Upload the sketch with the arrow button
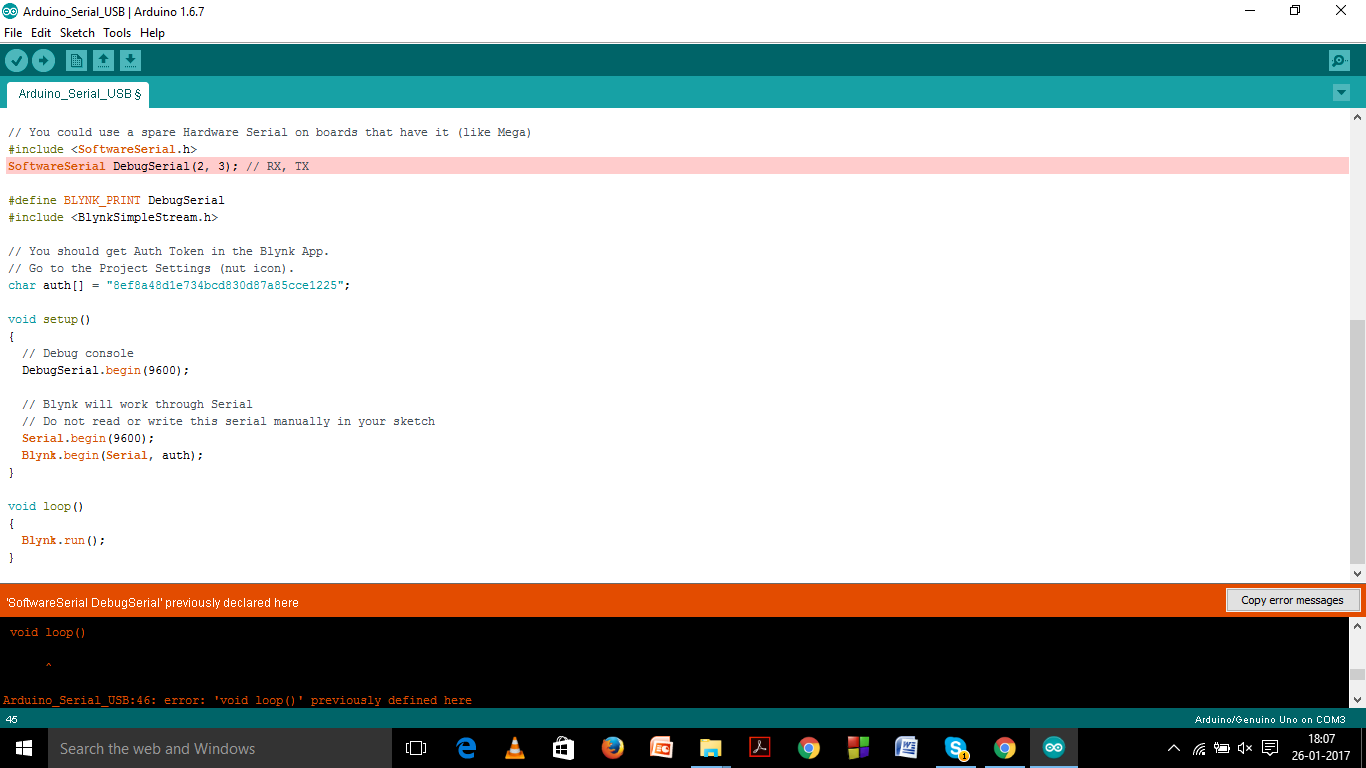This screenshot has height=768, width=1366. click(x=43, y=61)
